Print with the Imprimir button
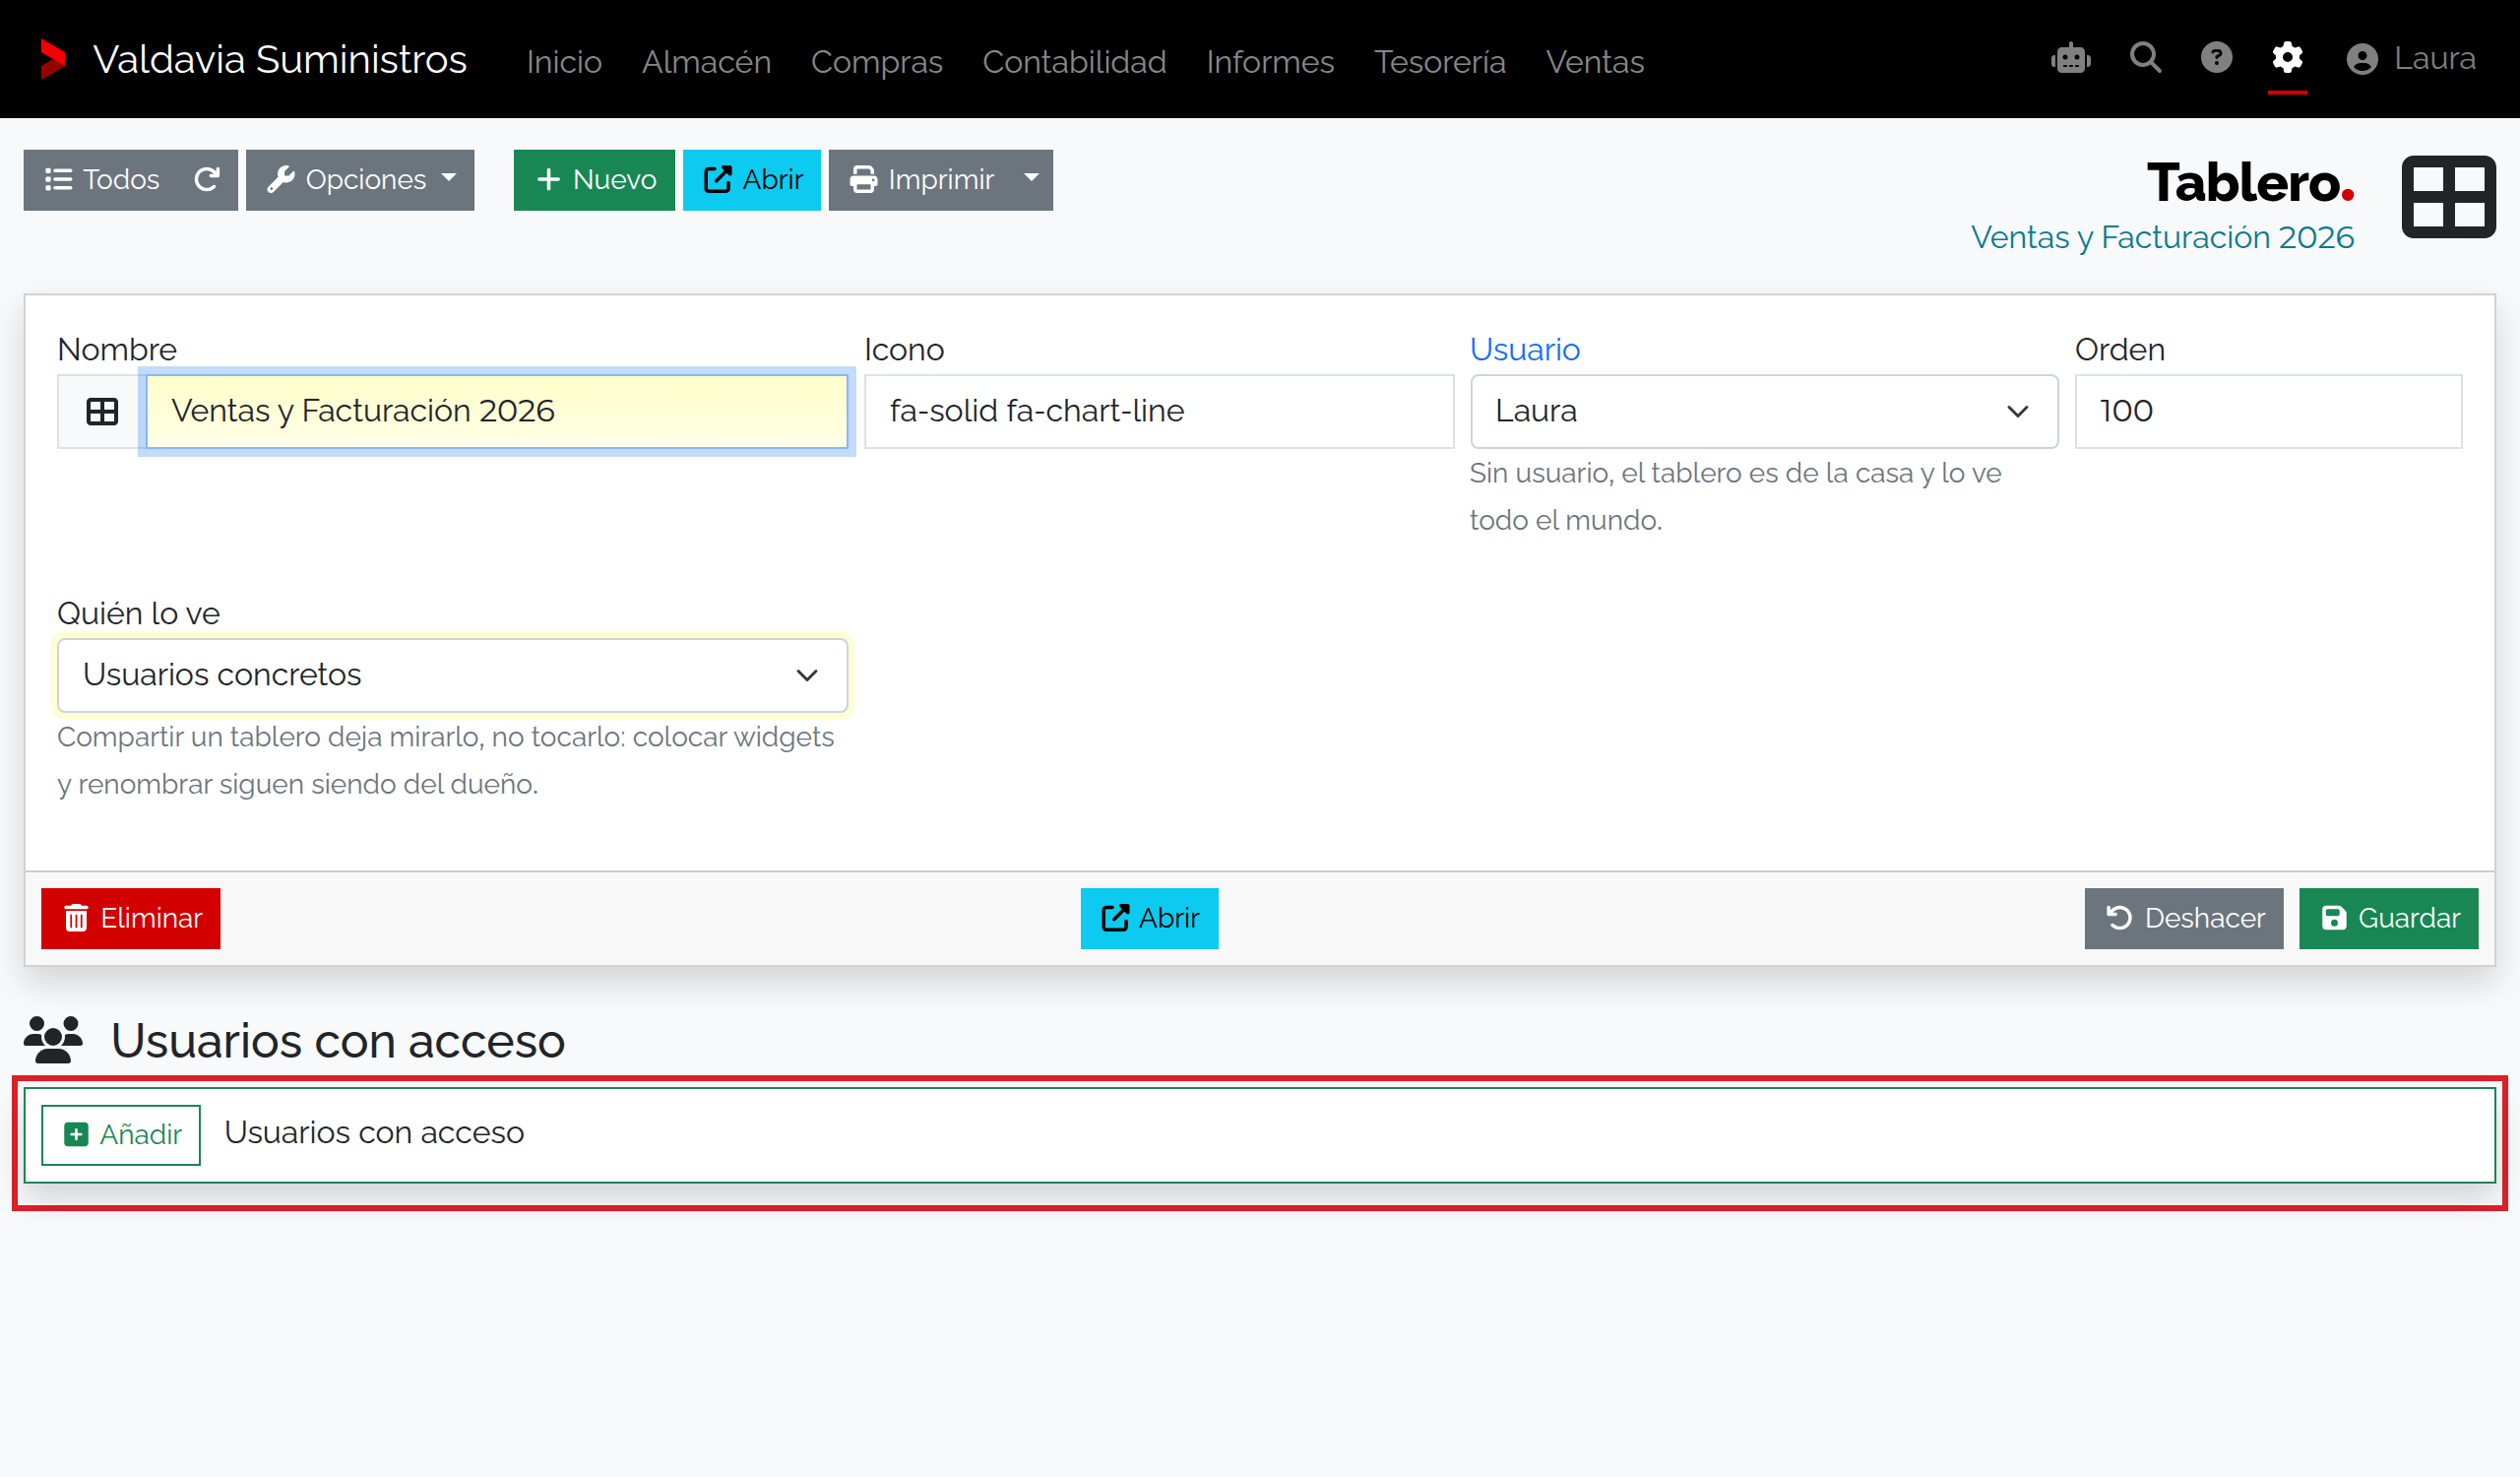Screen dimensions: 2520x1477 921,180
